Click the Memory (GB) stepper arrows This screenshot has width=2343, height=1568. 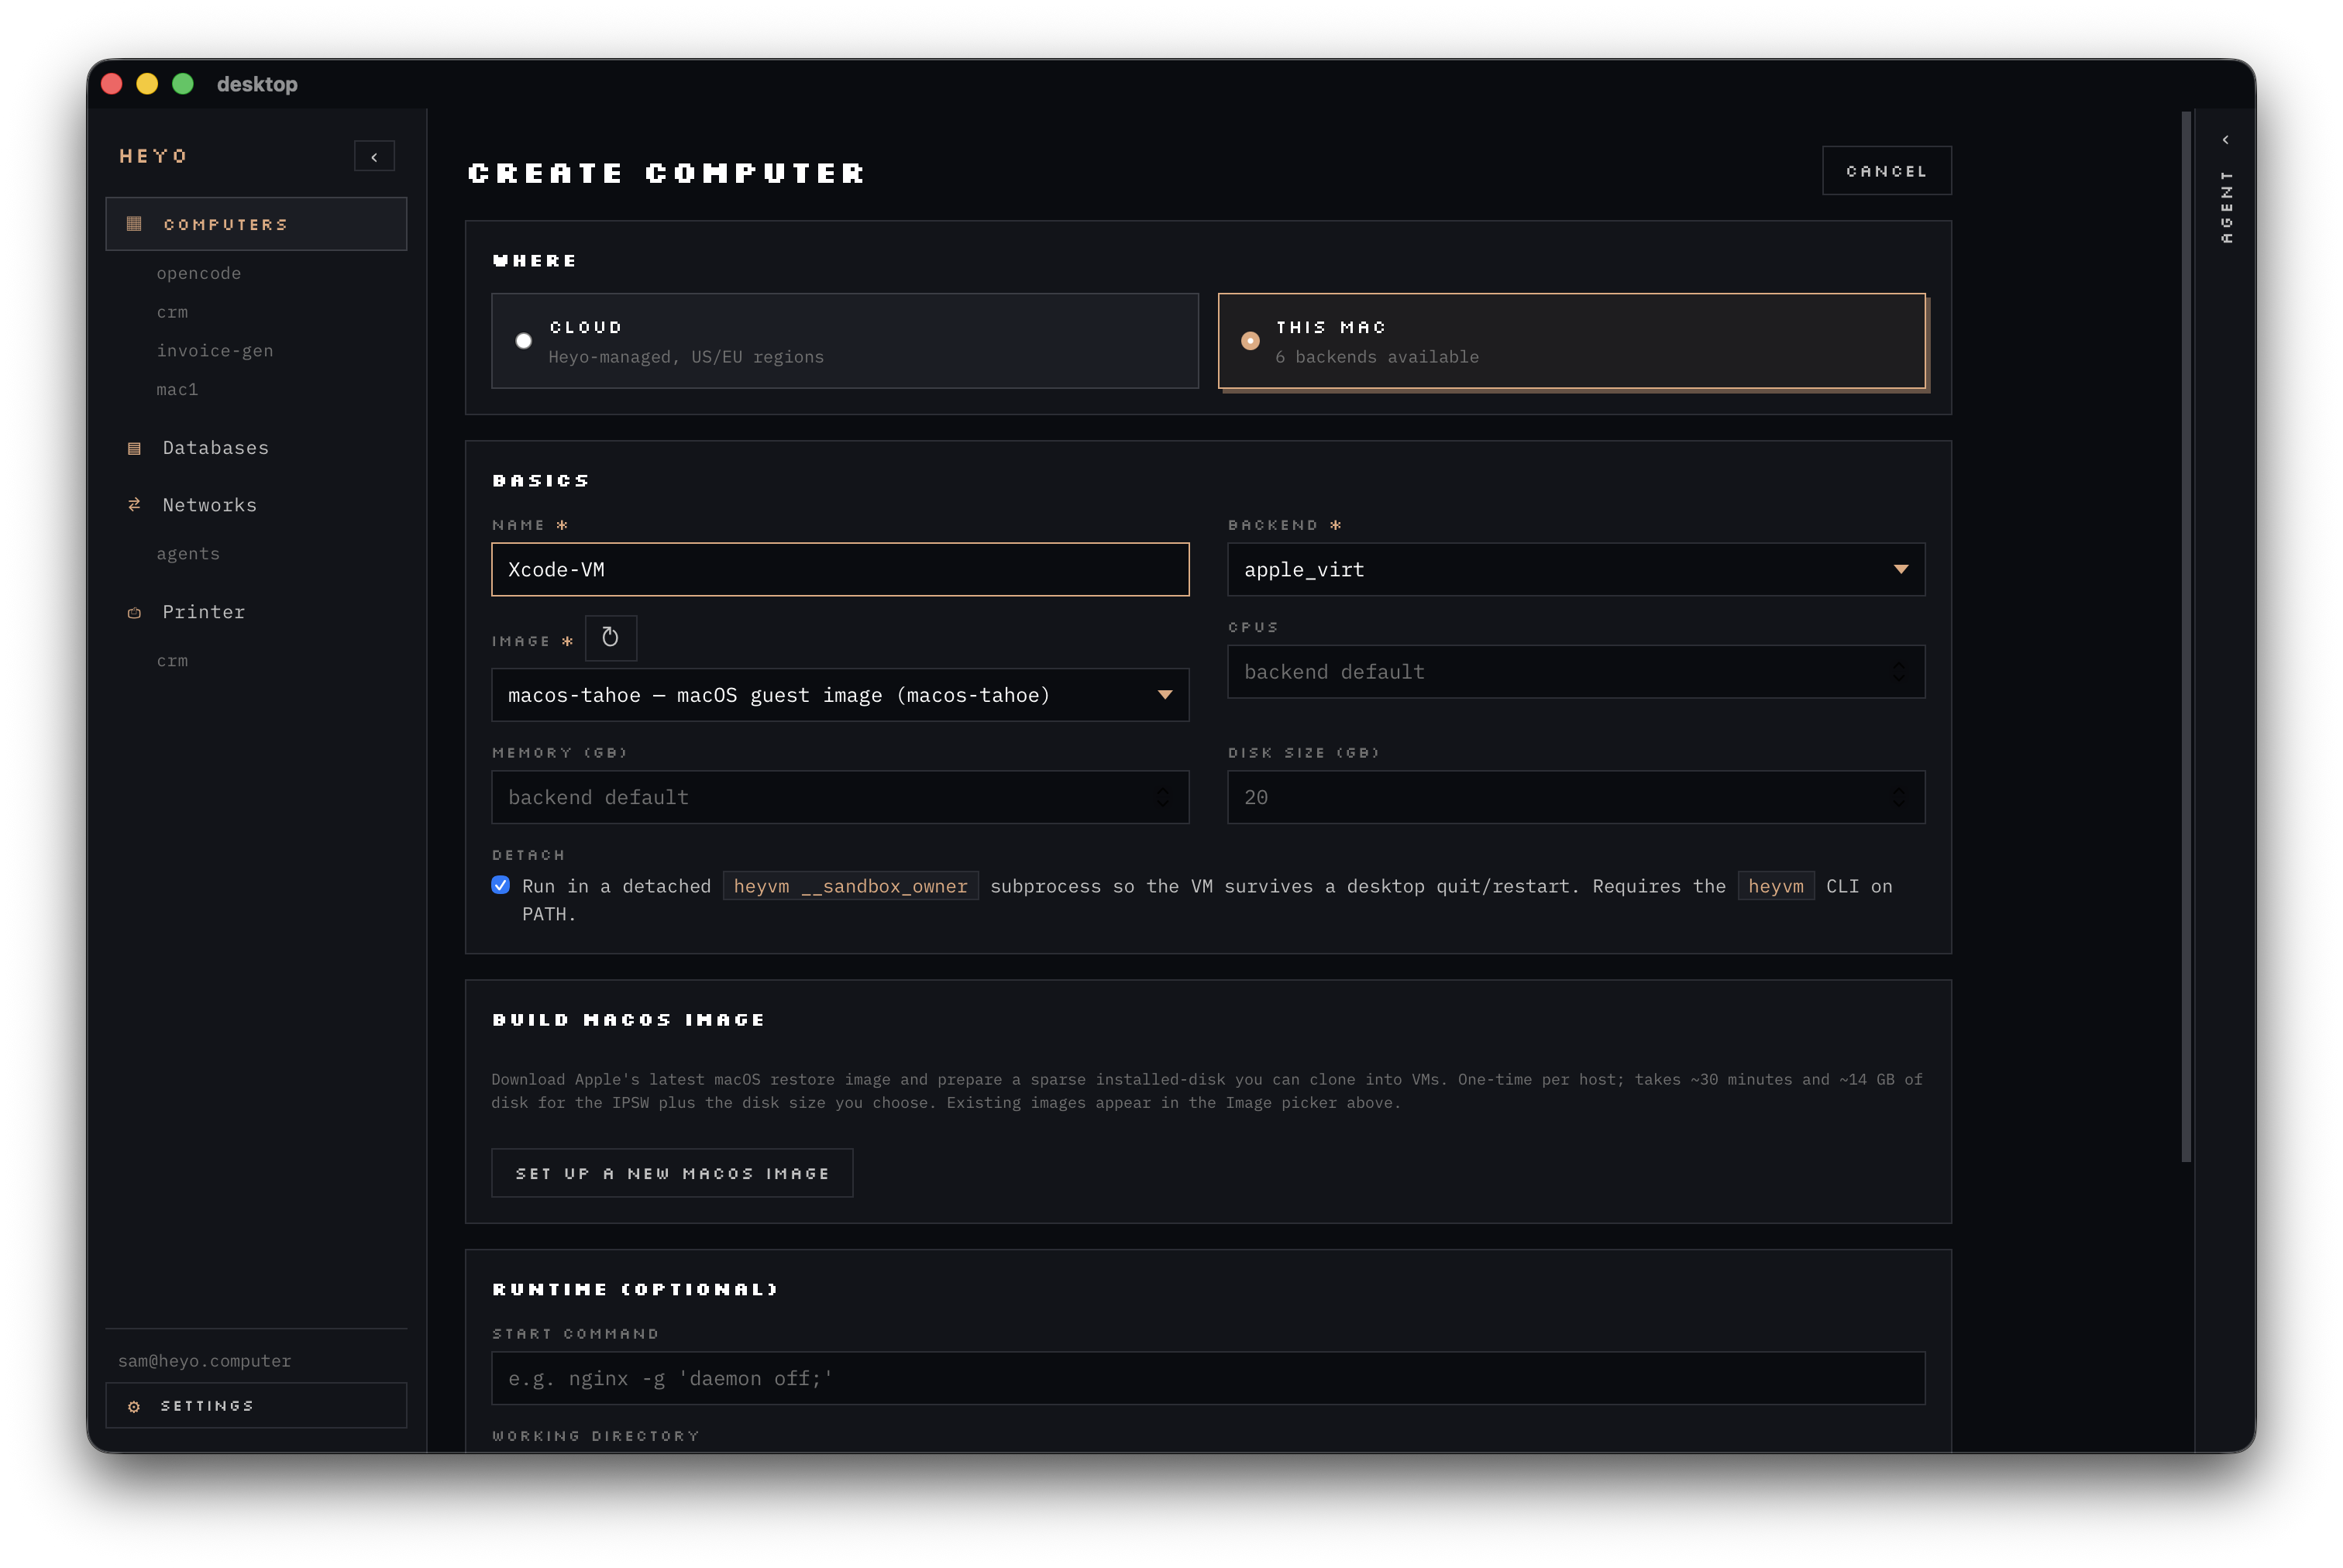(x=1162, y=797)
